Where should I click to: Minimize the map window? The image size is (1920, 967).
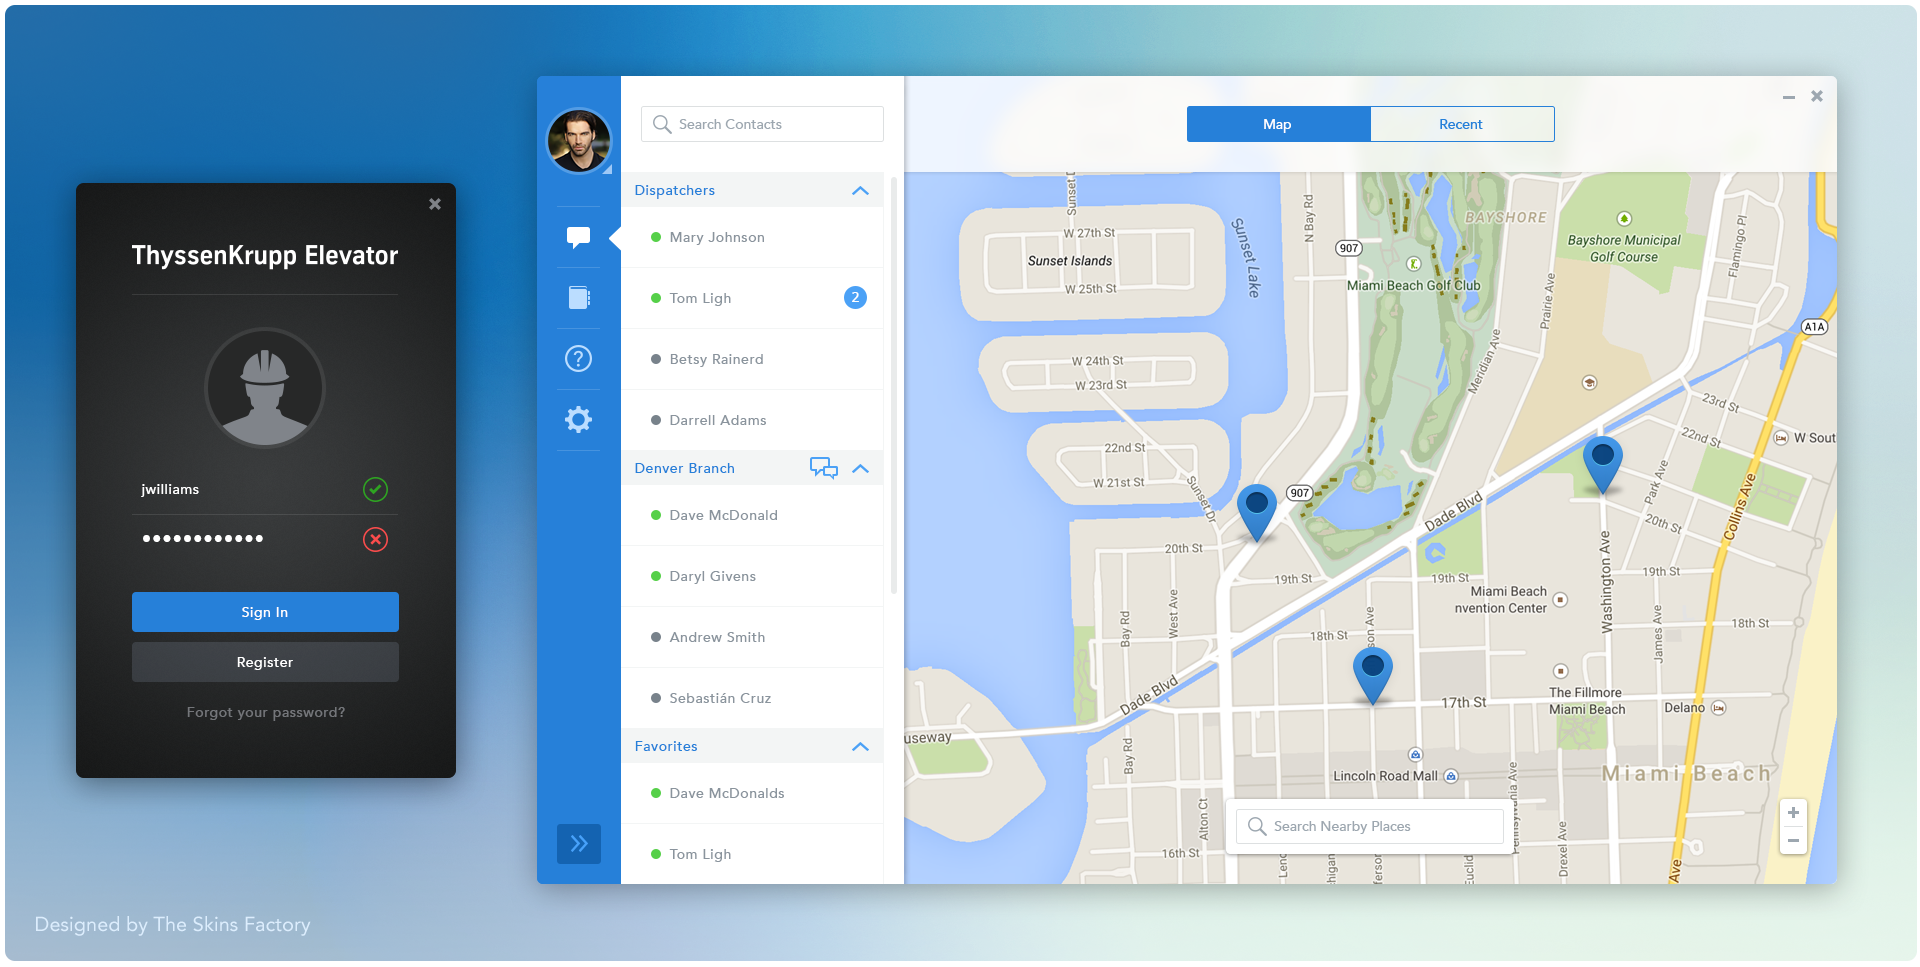click(x=1788, y=97)
